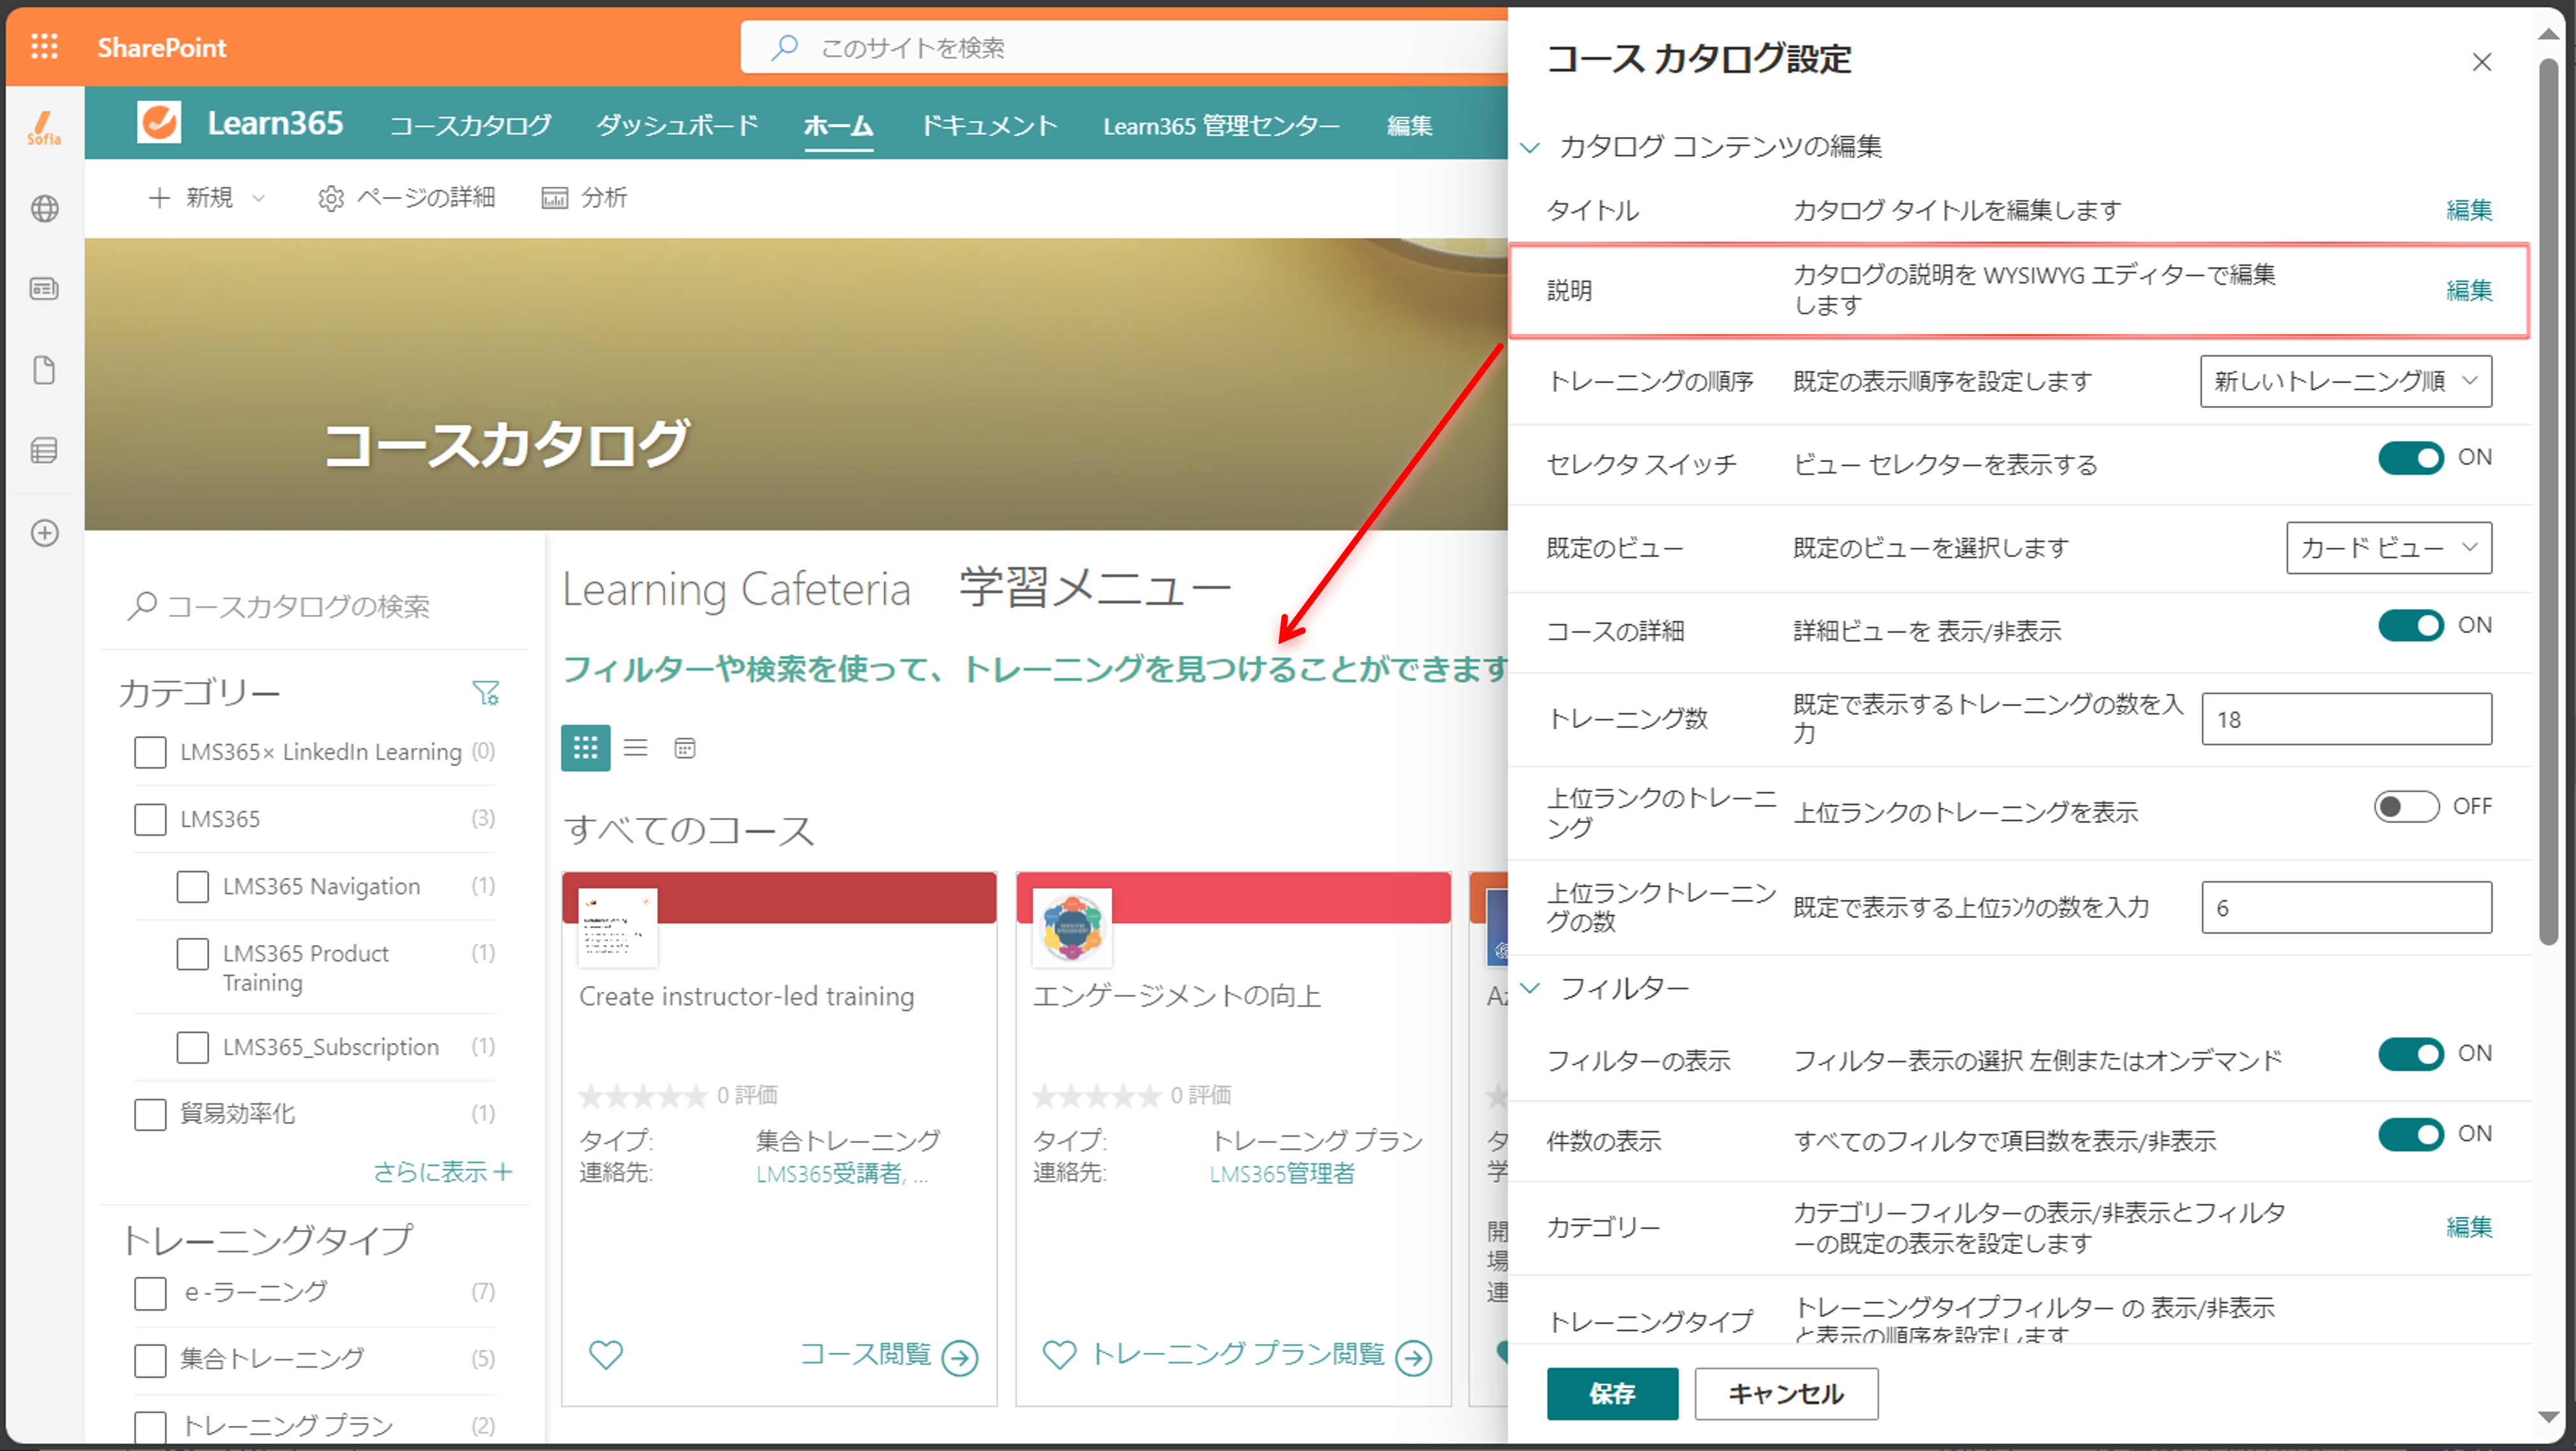Click the Sofia site logo icon
The width and height of the screenshot is (2576, 1451).
click(44, 128)
